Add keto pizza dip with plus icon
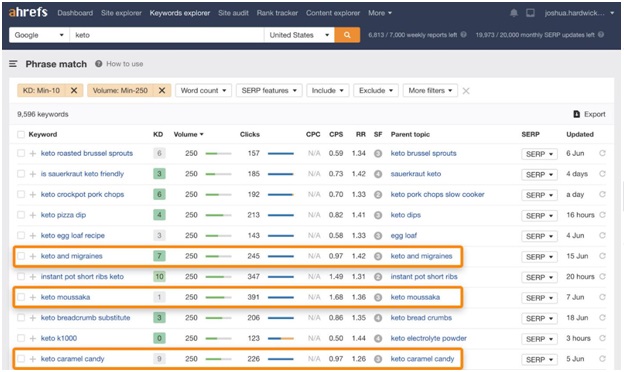 point(33,215)
